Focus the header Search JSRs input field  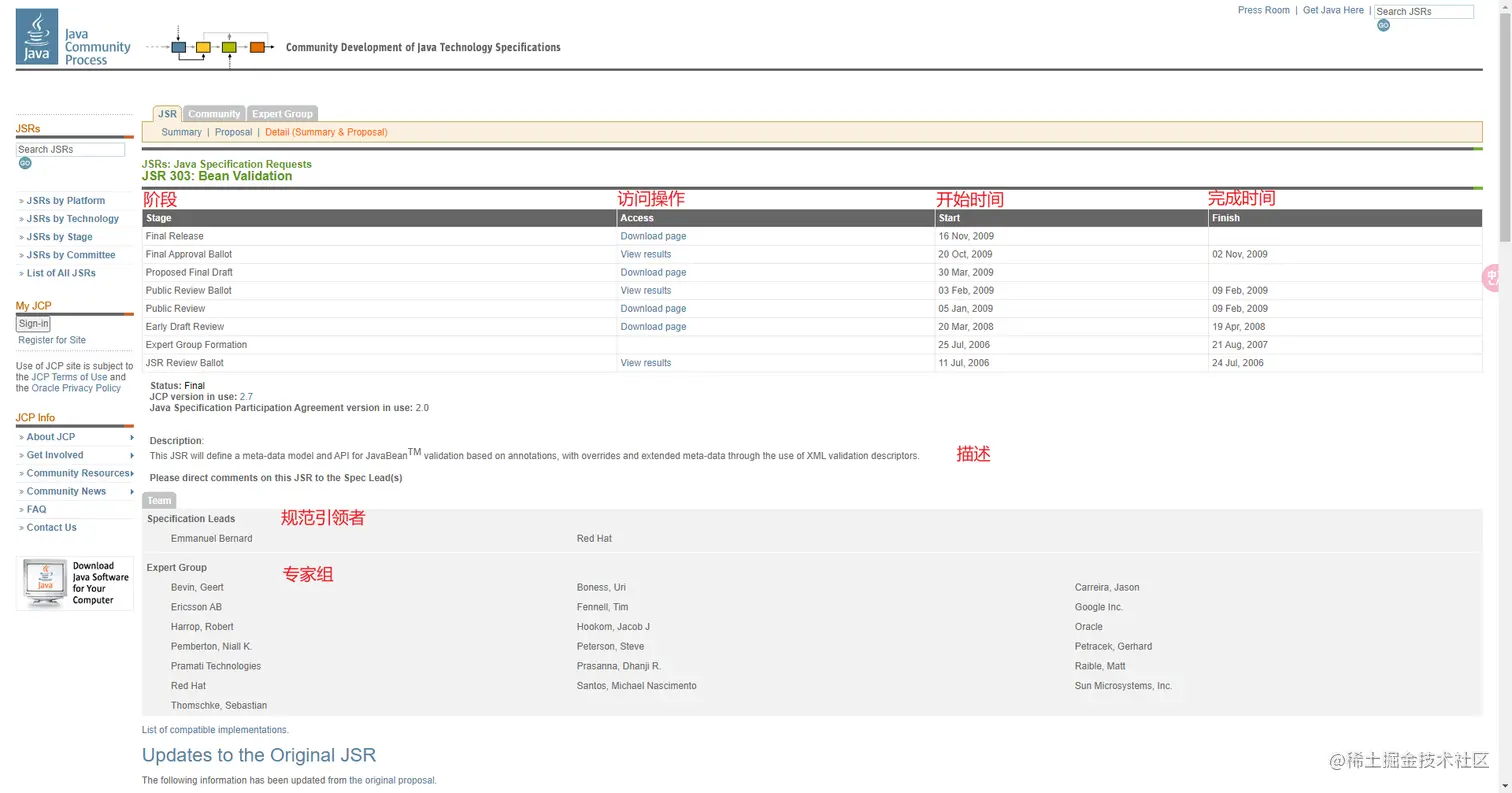[x=1423, y=12]
